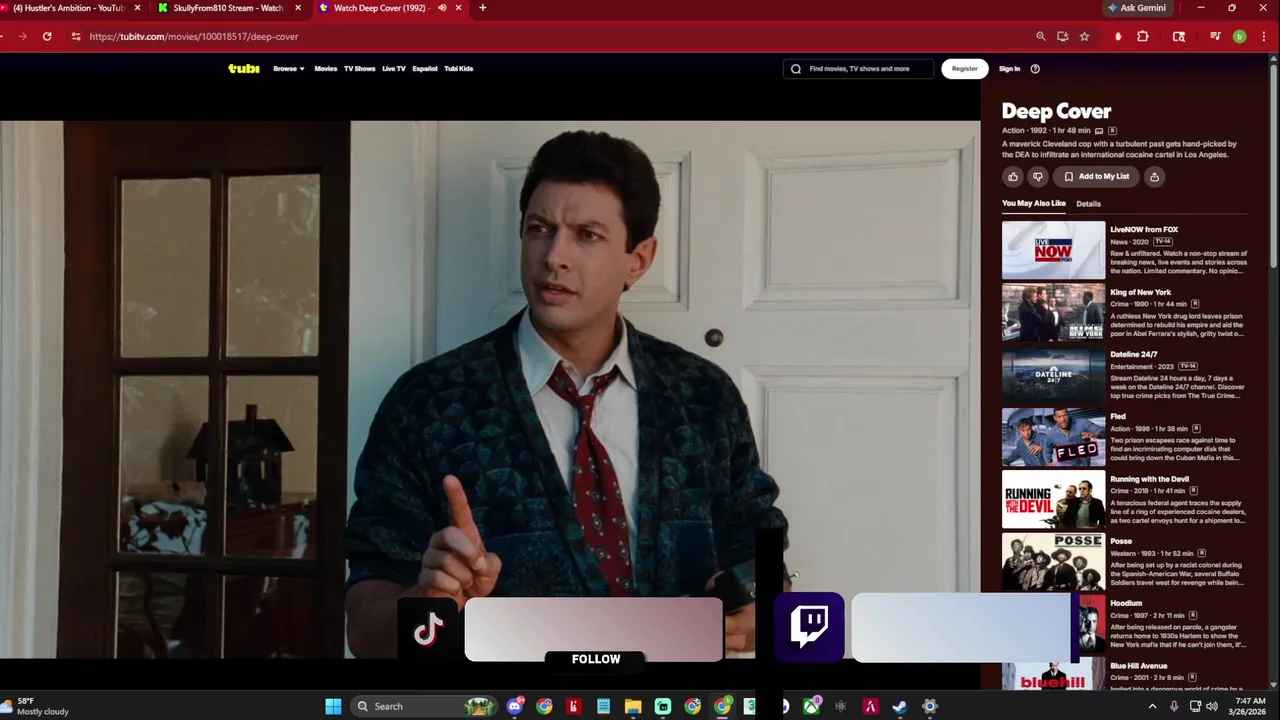The image size is (1280, 720).
Task: Open the Posse movie thumbnail
Action: click(1053, 561)
